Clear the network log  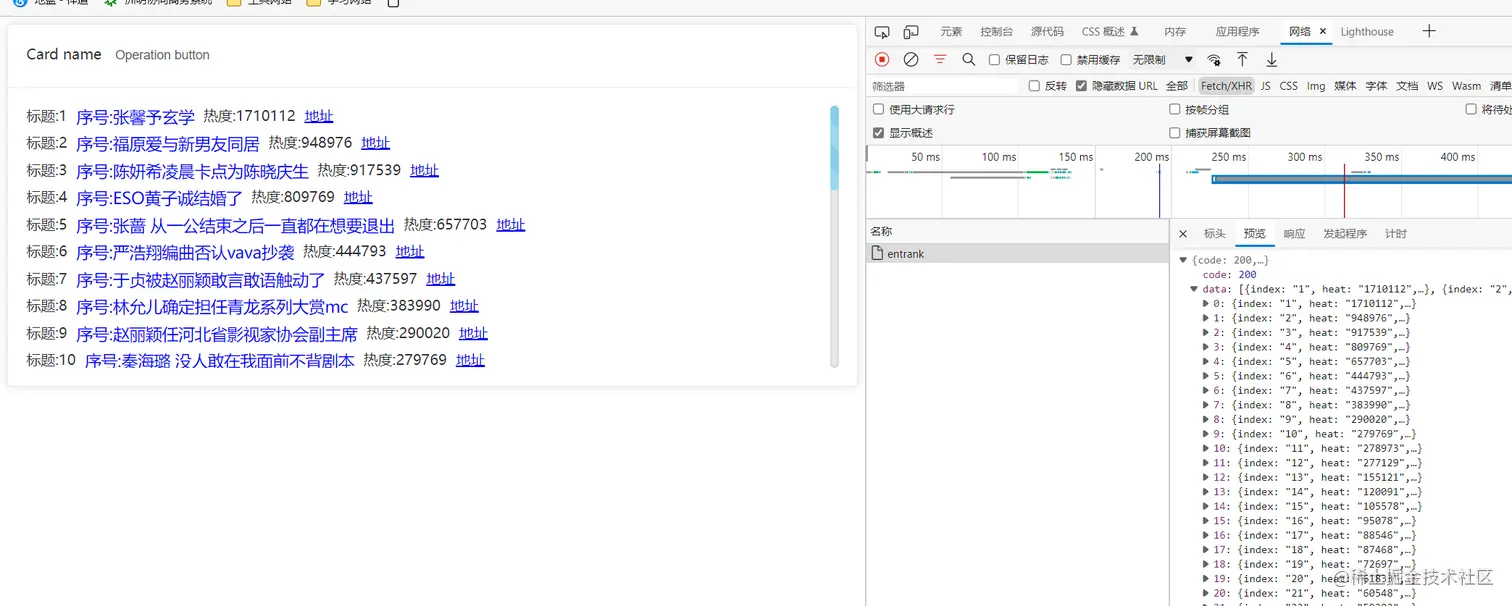click(x=911, y=60)
